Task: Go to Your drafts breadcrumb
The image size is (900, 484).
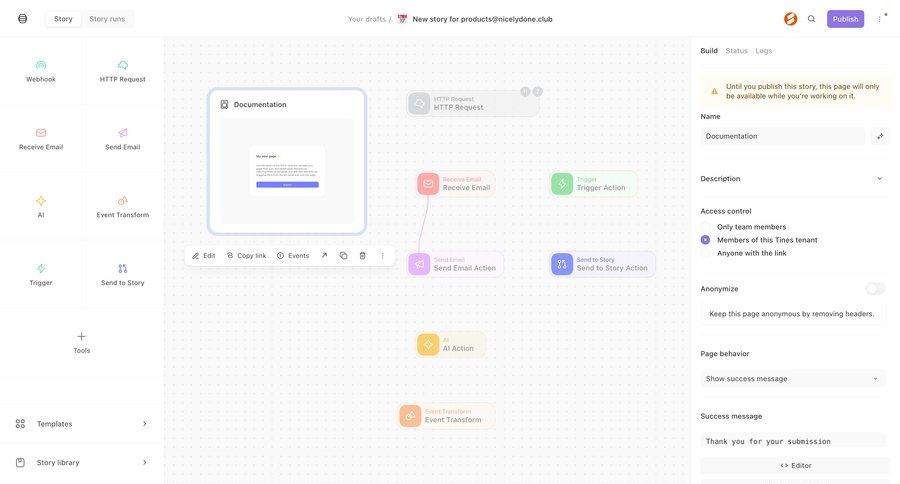Action: (367, 19)
